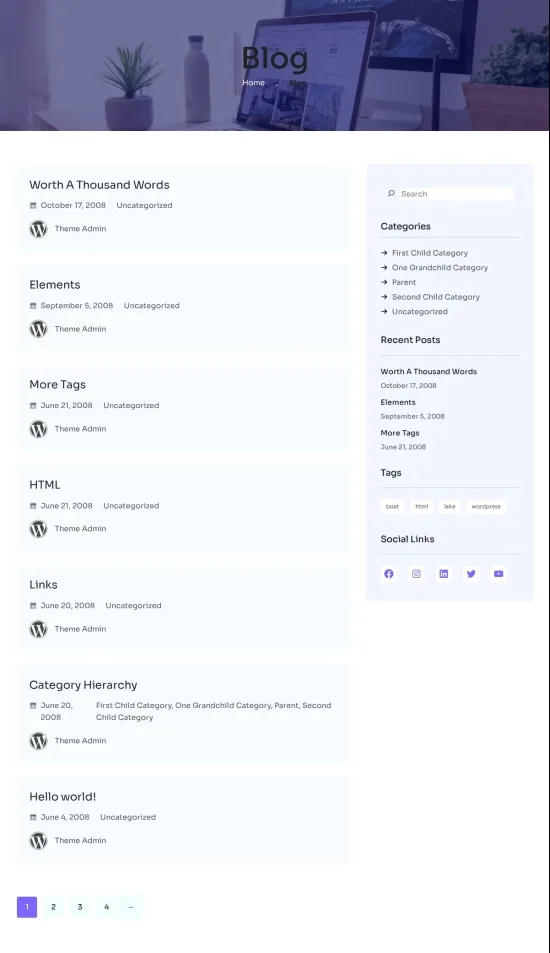Open More Tags in Recent Posts
This screenshot has height=953, width=550.
(x=400, y=433)
